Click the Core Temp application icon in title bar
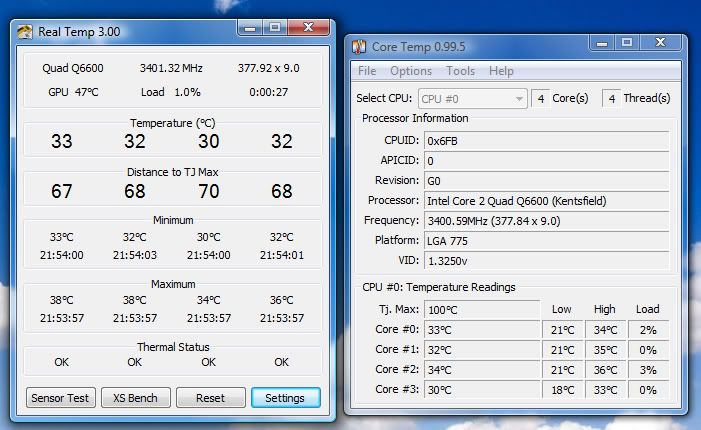 point(359,46)
